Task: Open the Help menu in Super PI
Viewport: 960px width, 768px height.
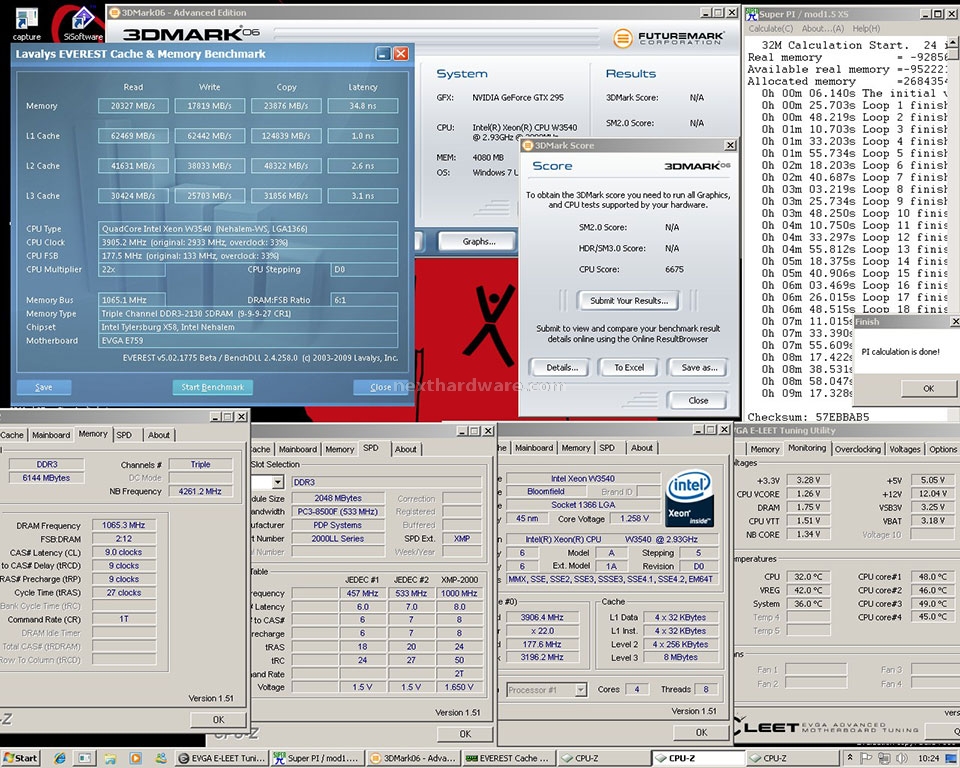Action: [866, 29]
